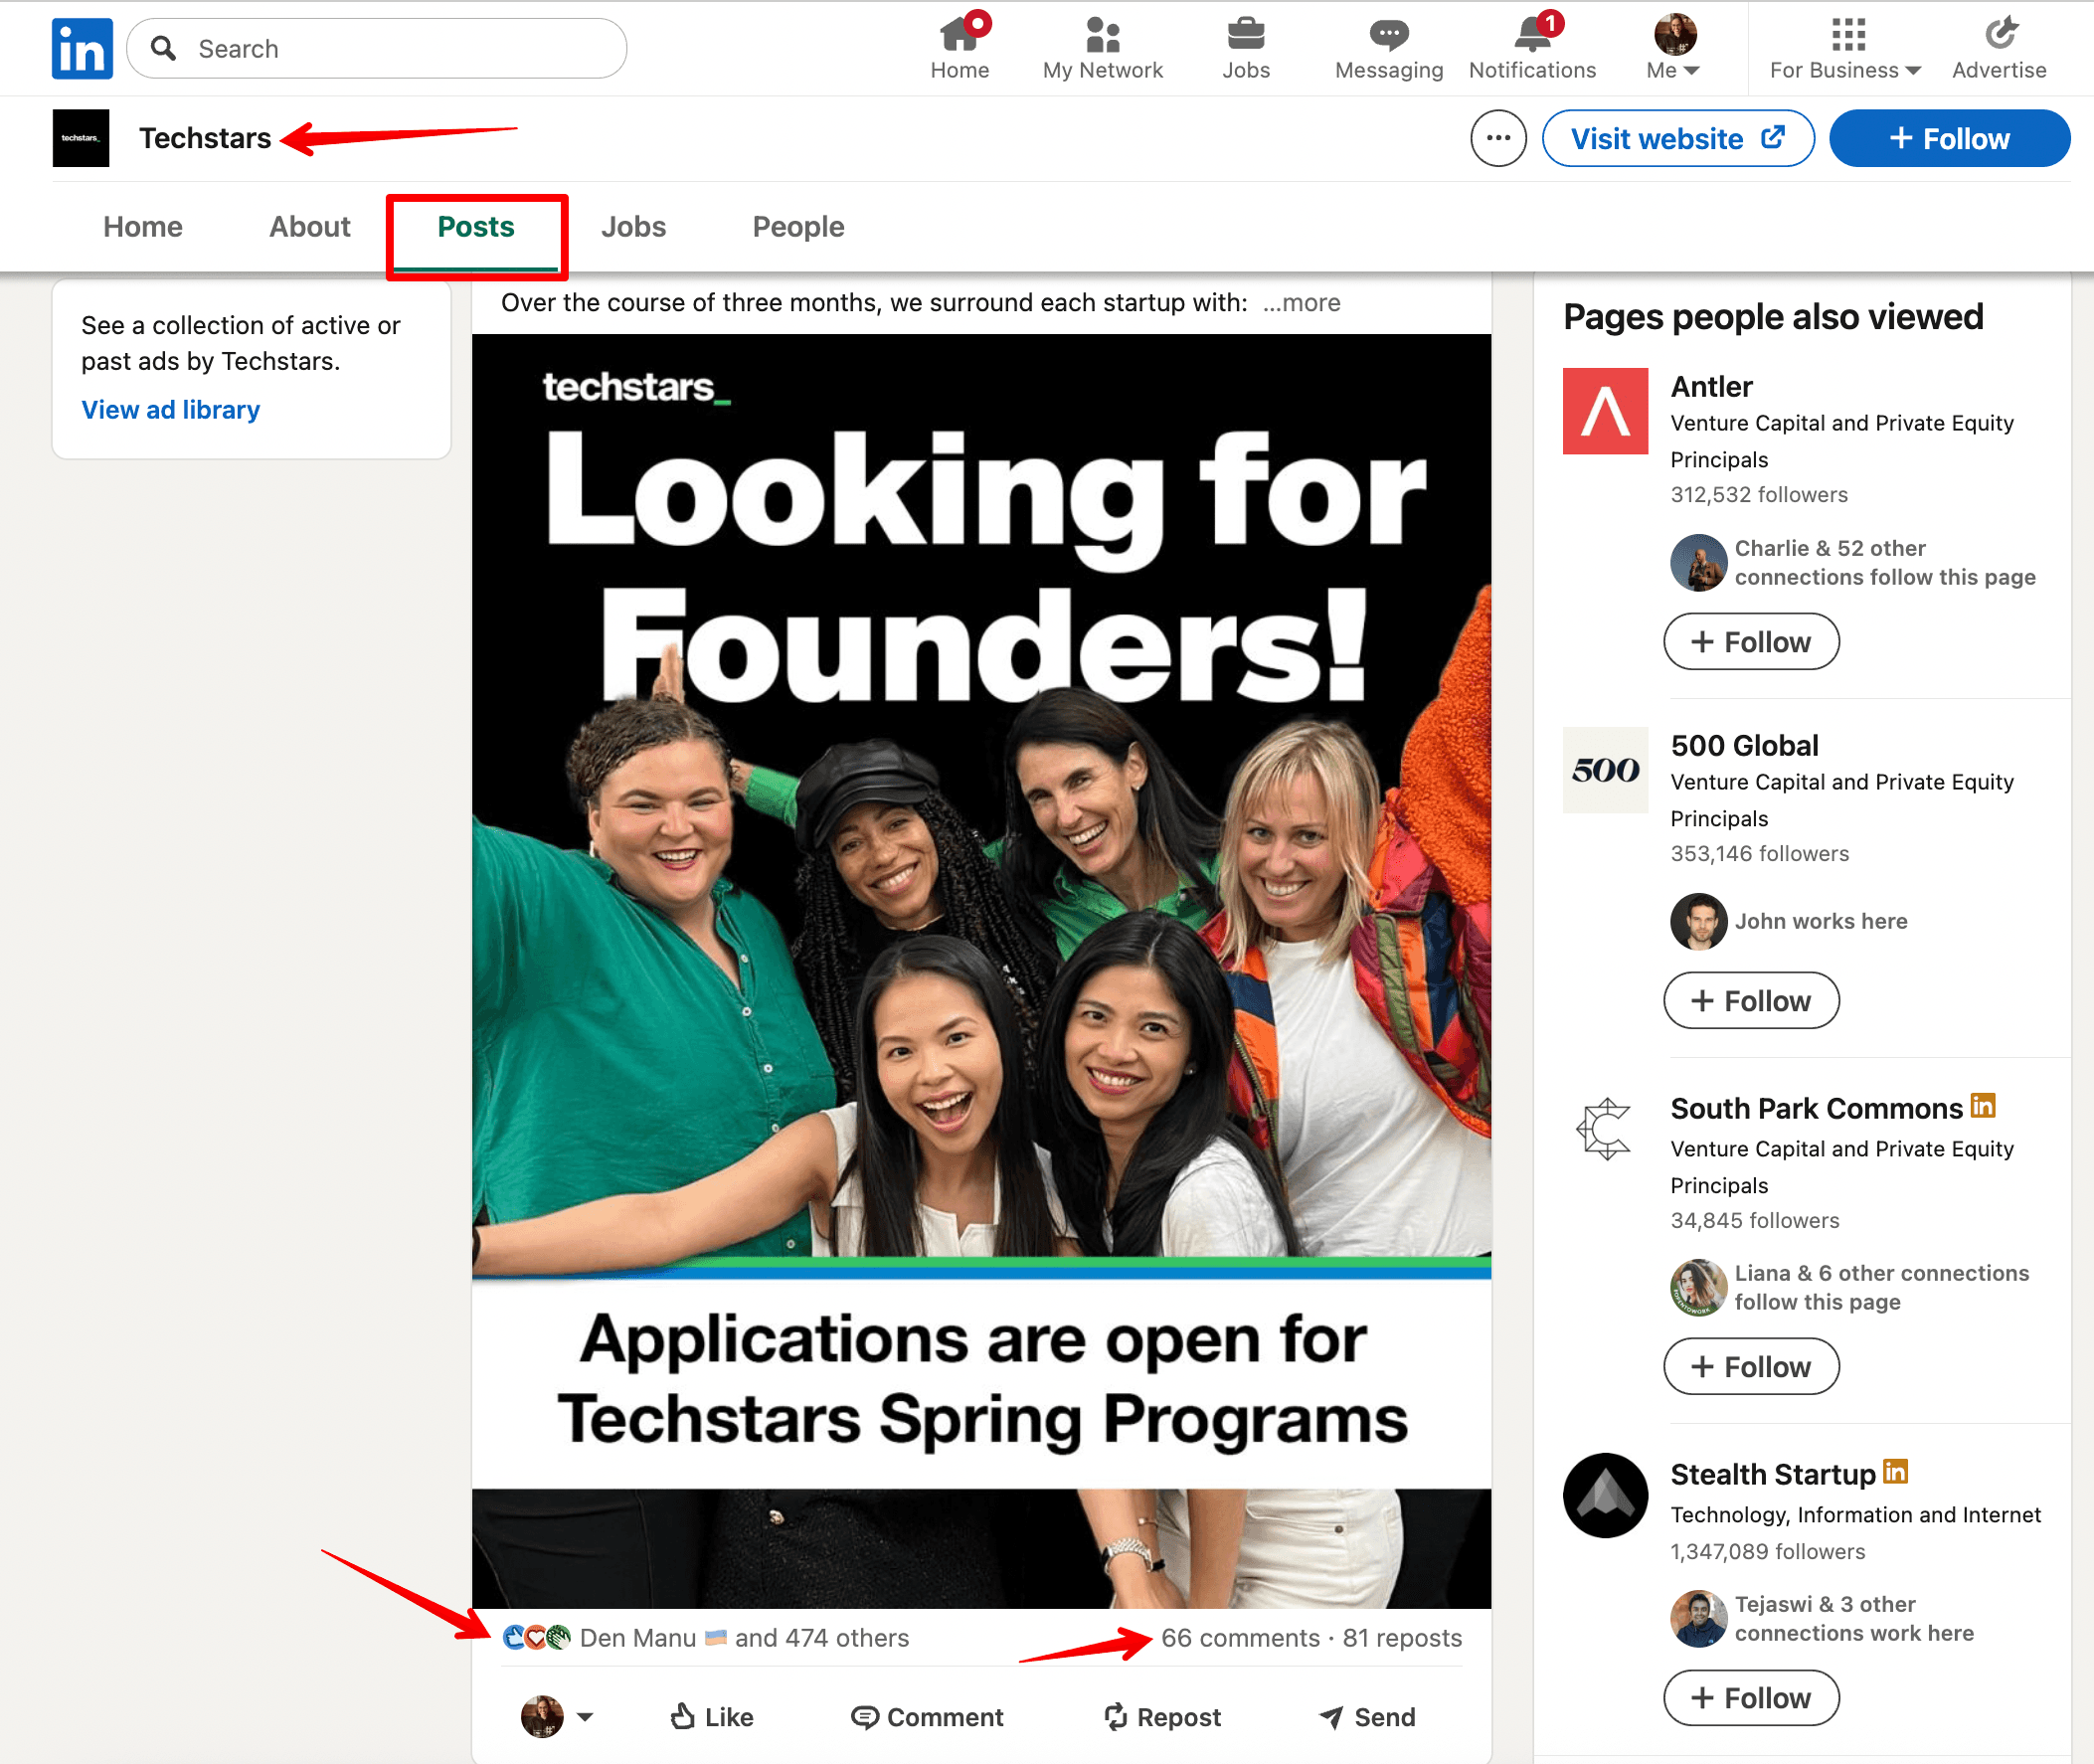Switch to the People tab
The width and height of the screenshot is (2094, 1764).
point(797,226)
